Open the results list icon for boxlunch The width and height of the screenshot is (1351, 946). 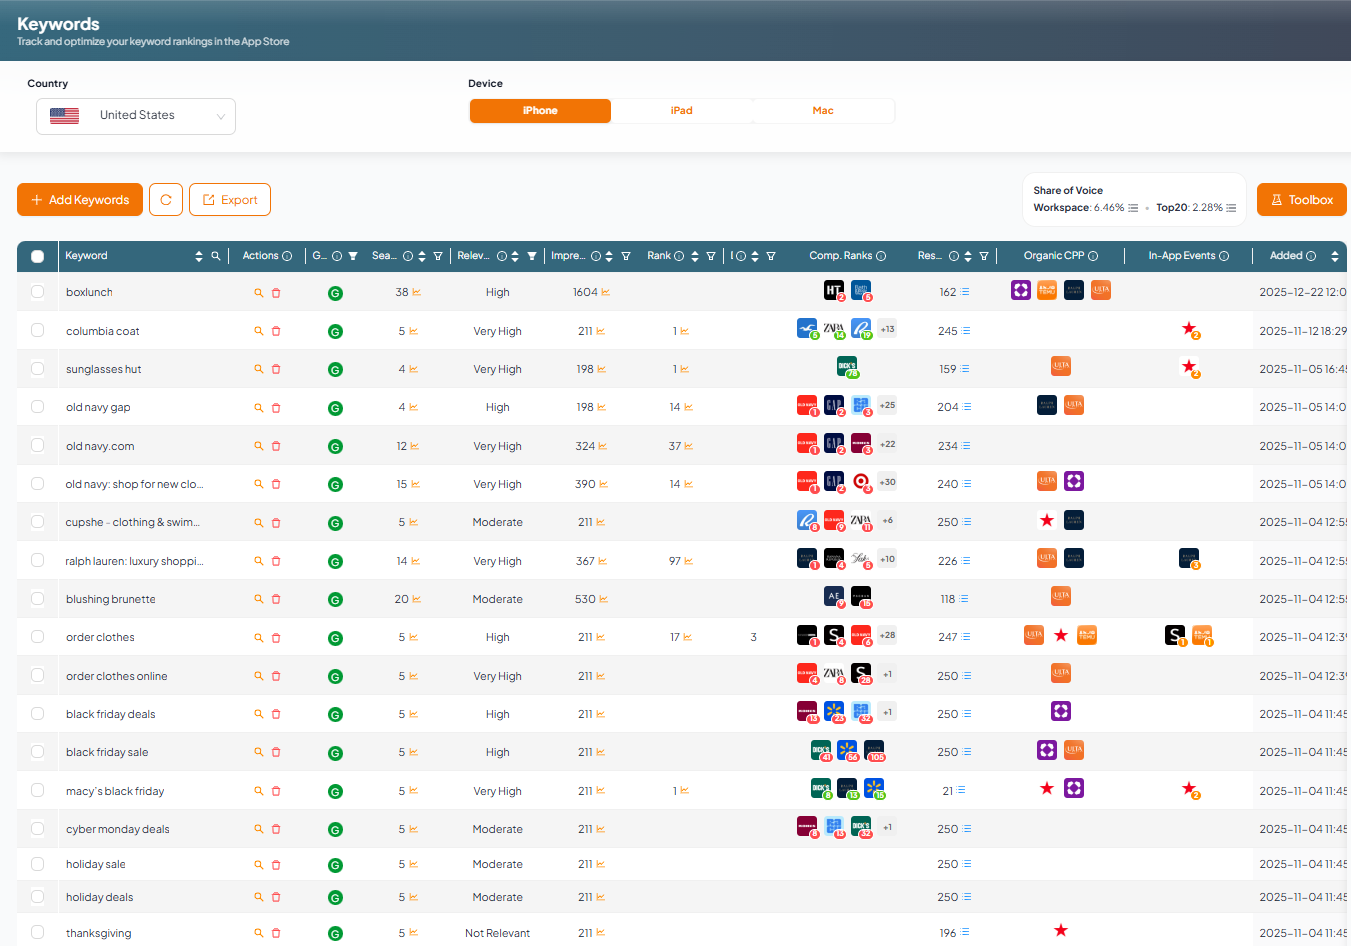pos(965,292)
